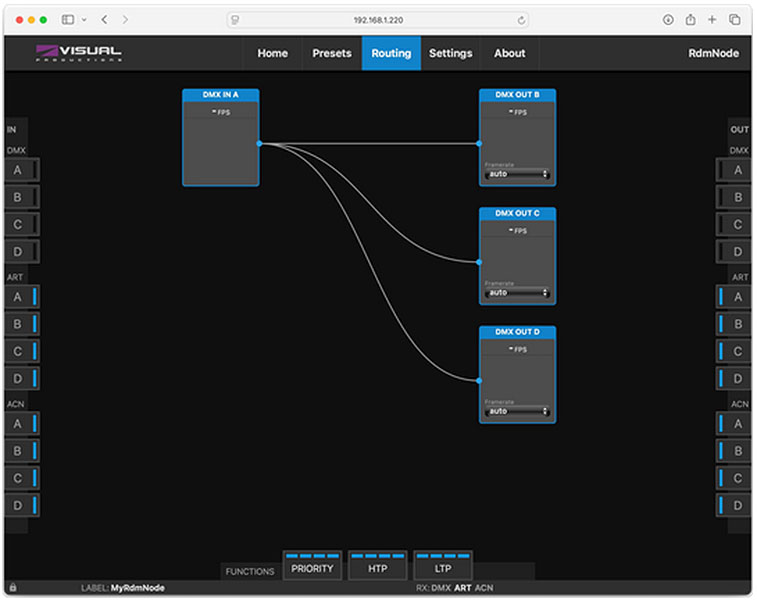757x600 pixels.
Task: Toggle DMX input A port button
Action: pos(21,171)
